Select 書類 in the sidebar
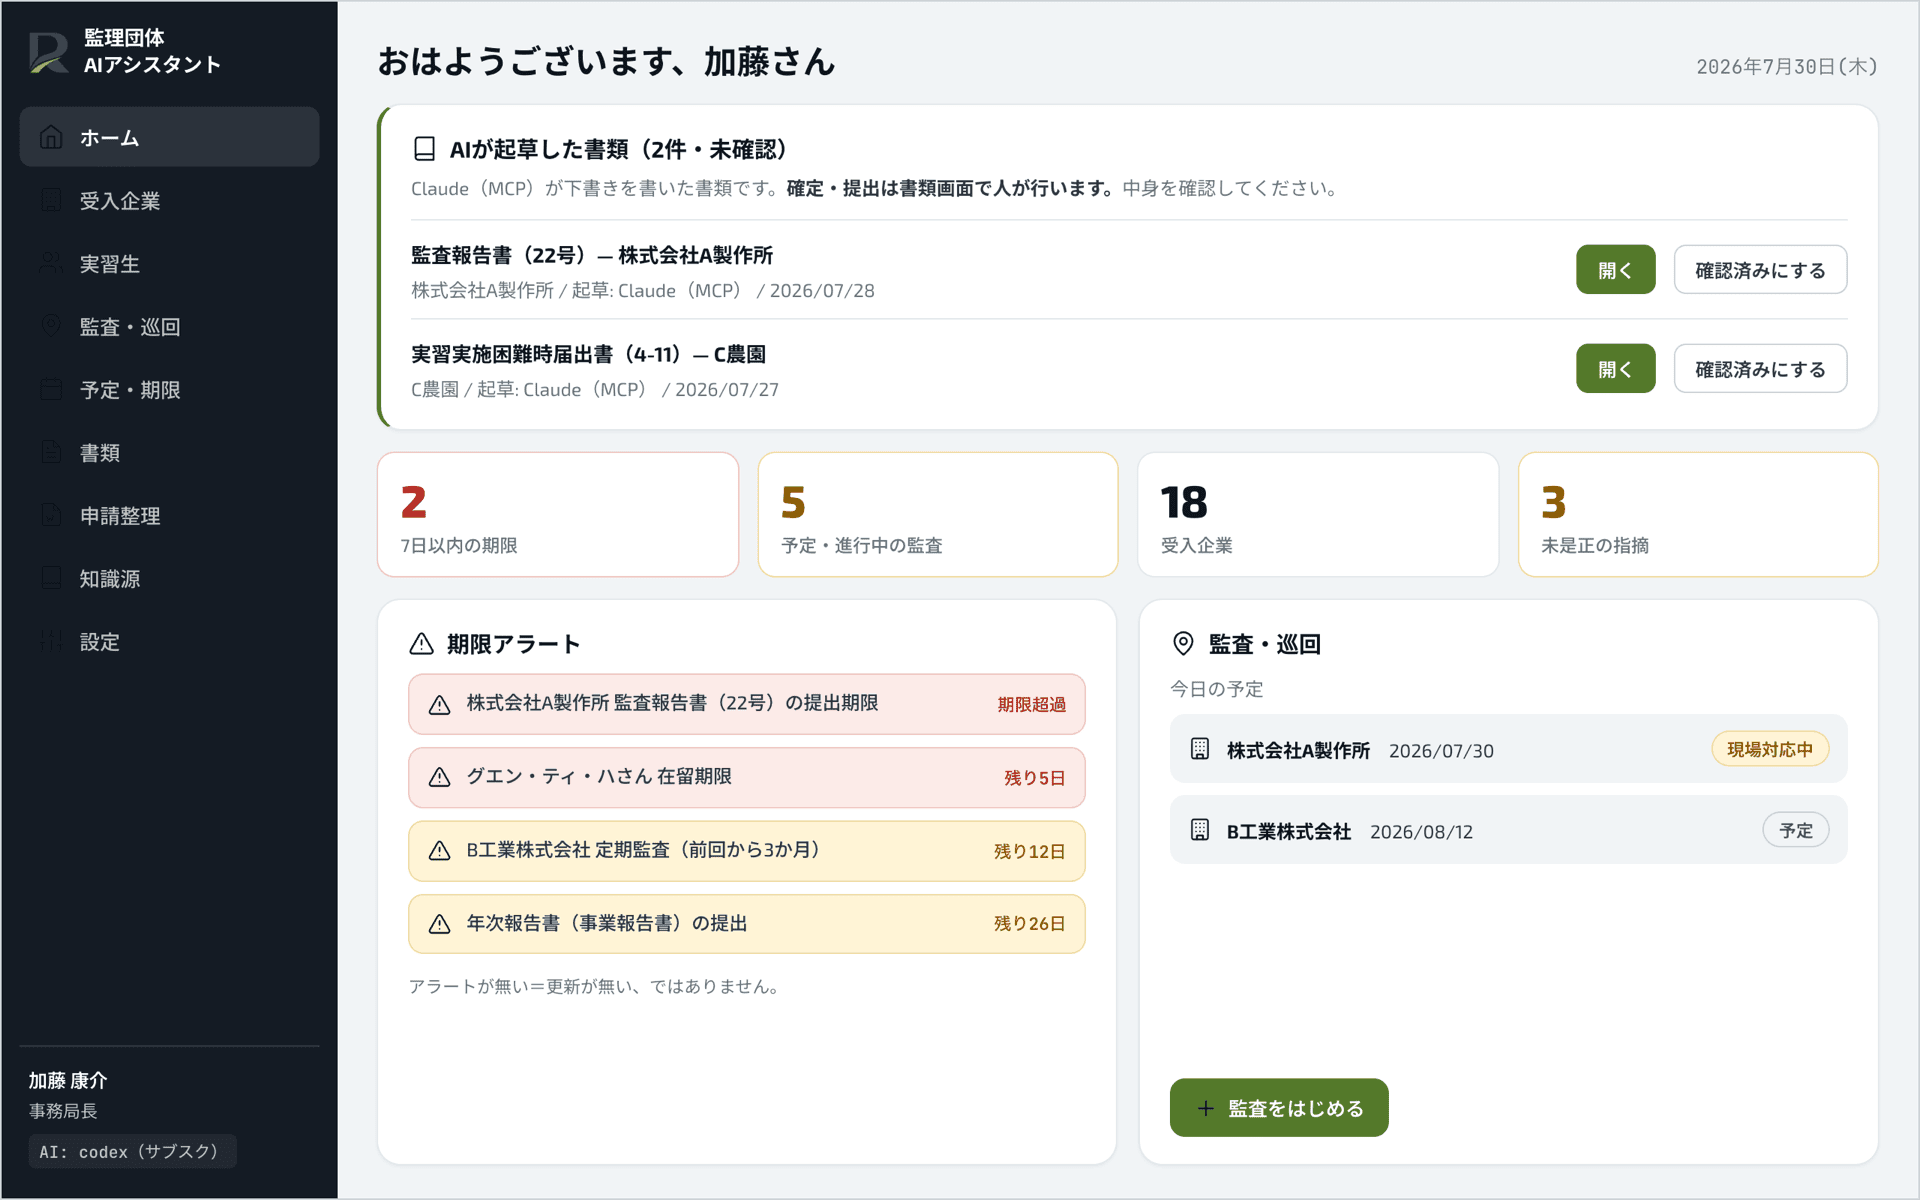 169,452
